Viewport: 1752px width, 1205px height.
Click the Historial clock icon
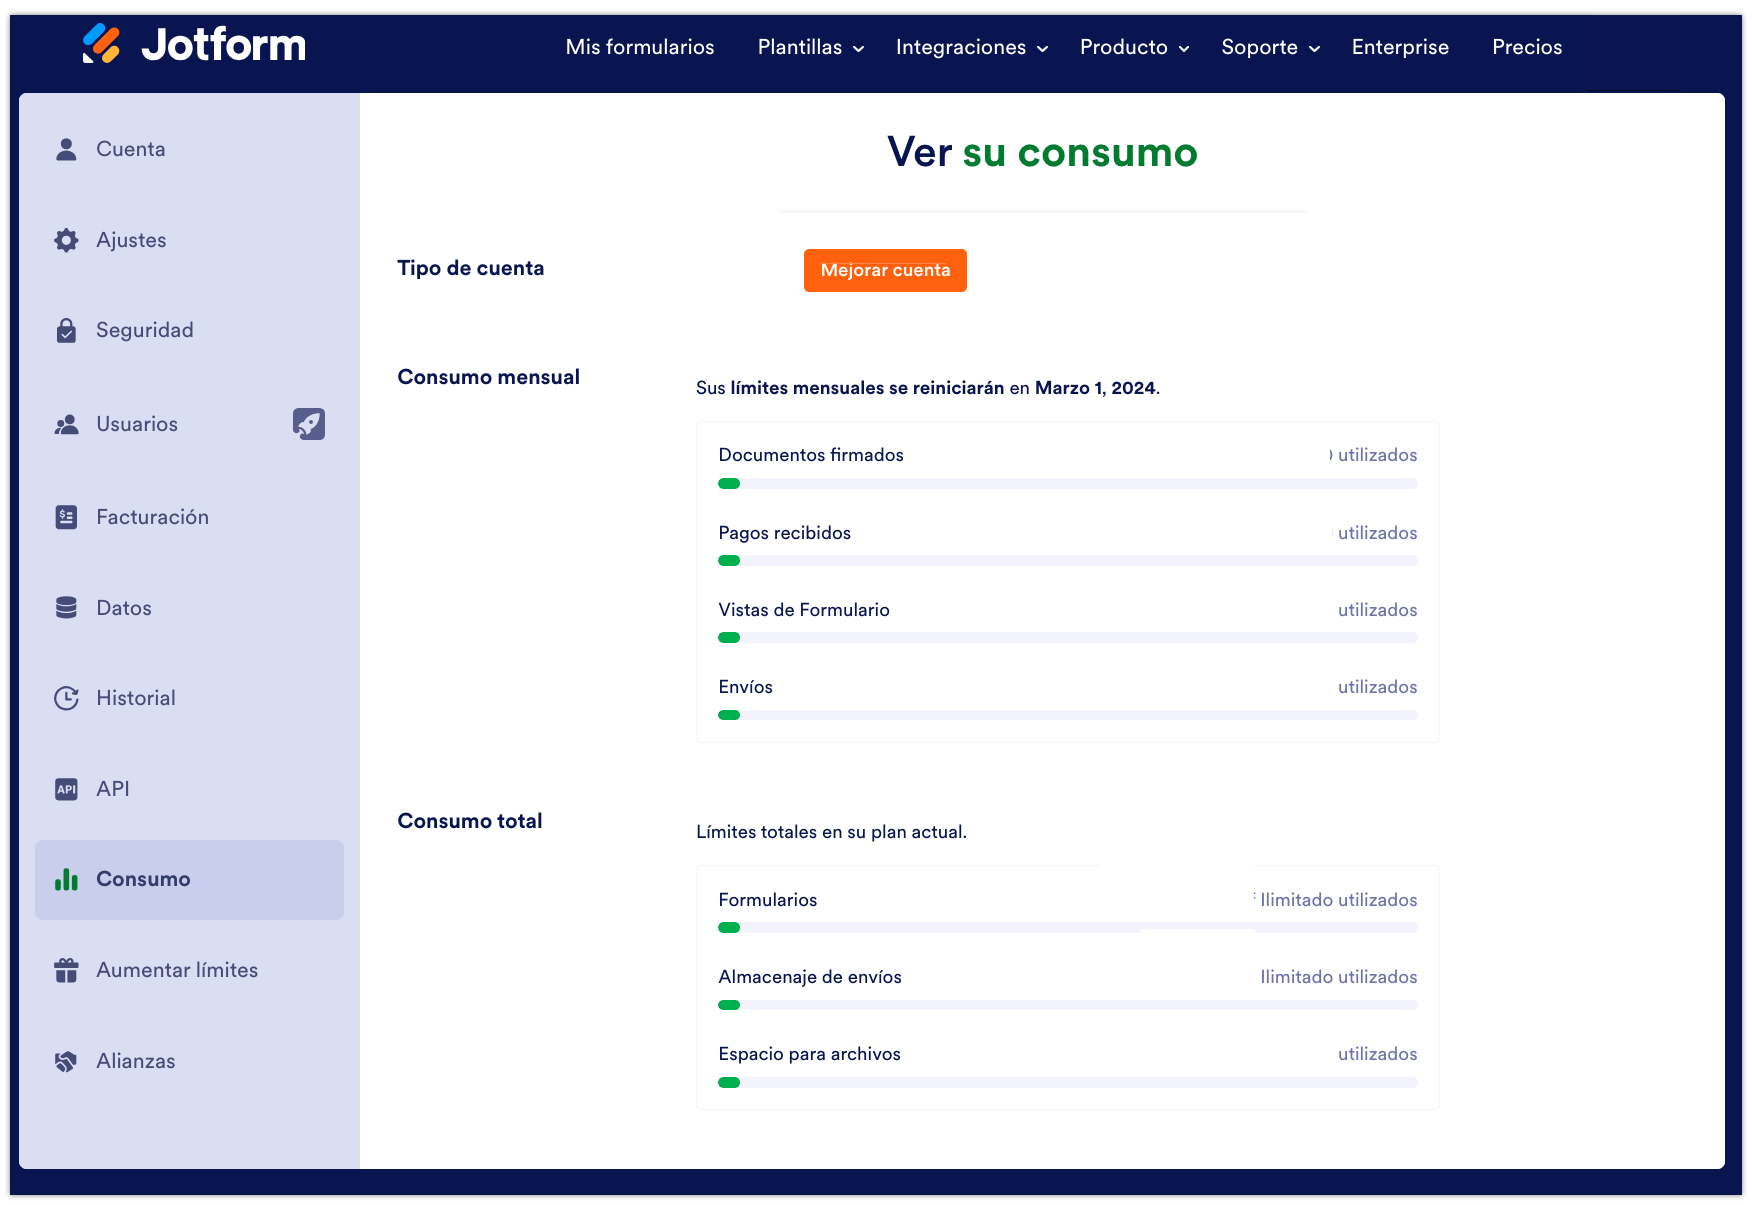point(66,698)
